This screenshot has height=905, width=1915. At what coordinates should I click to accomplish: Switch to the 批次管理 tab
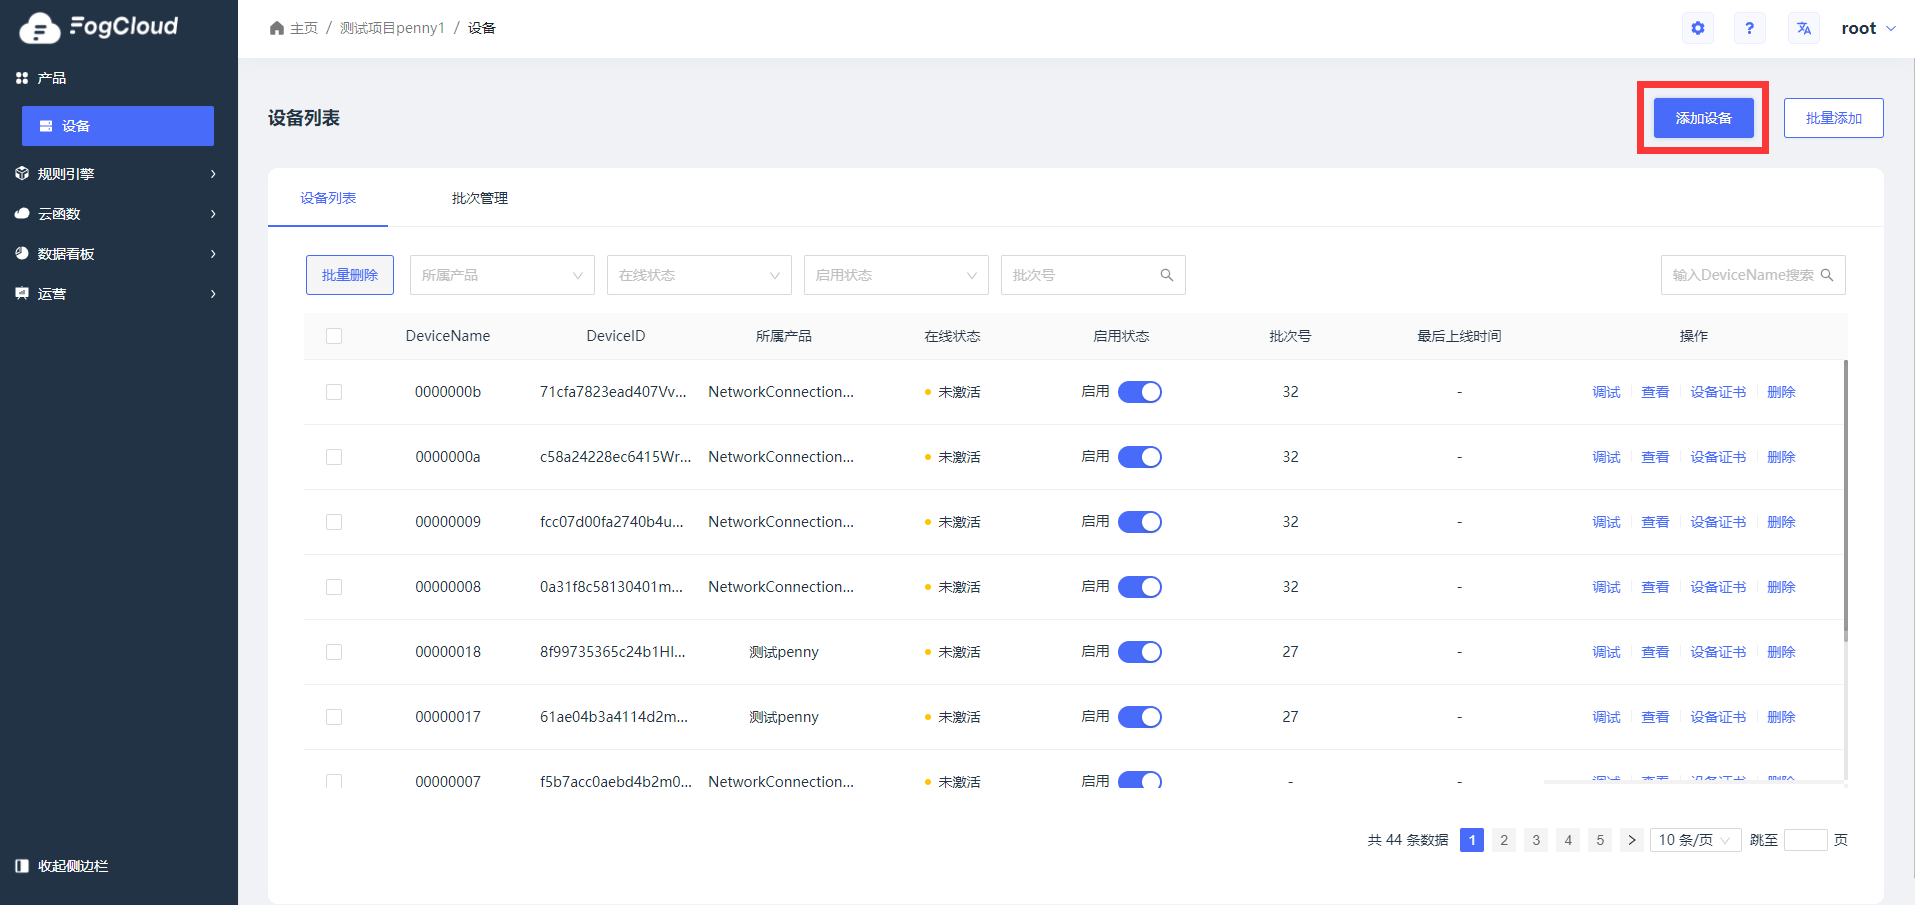click(480, 198)
